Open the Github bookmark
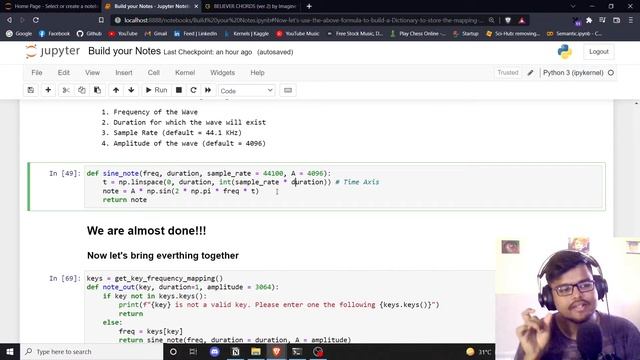This screenshot has width=640, height=360. coord(89,33)
